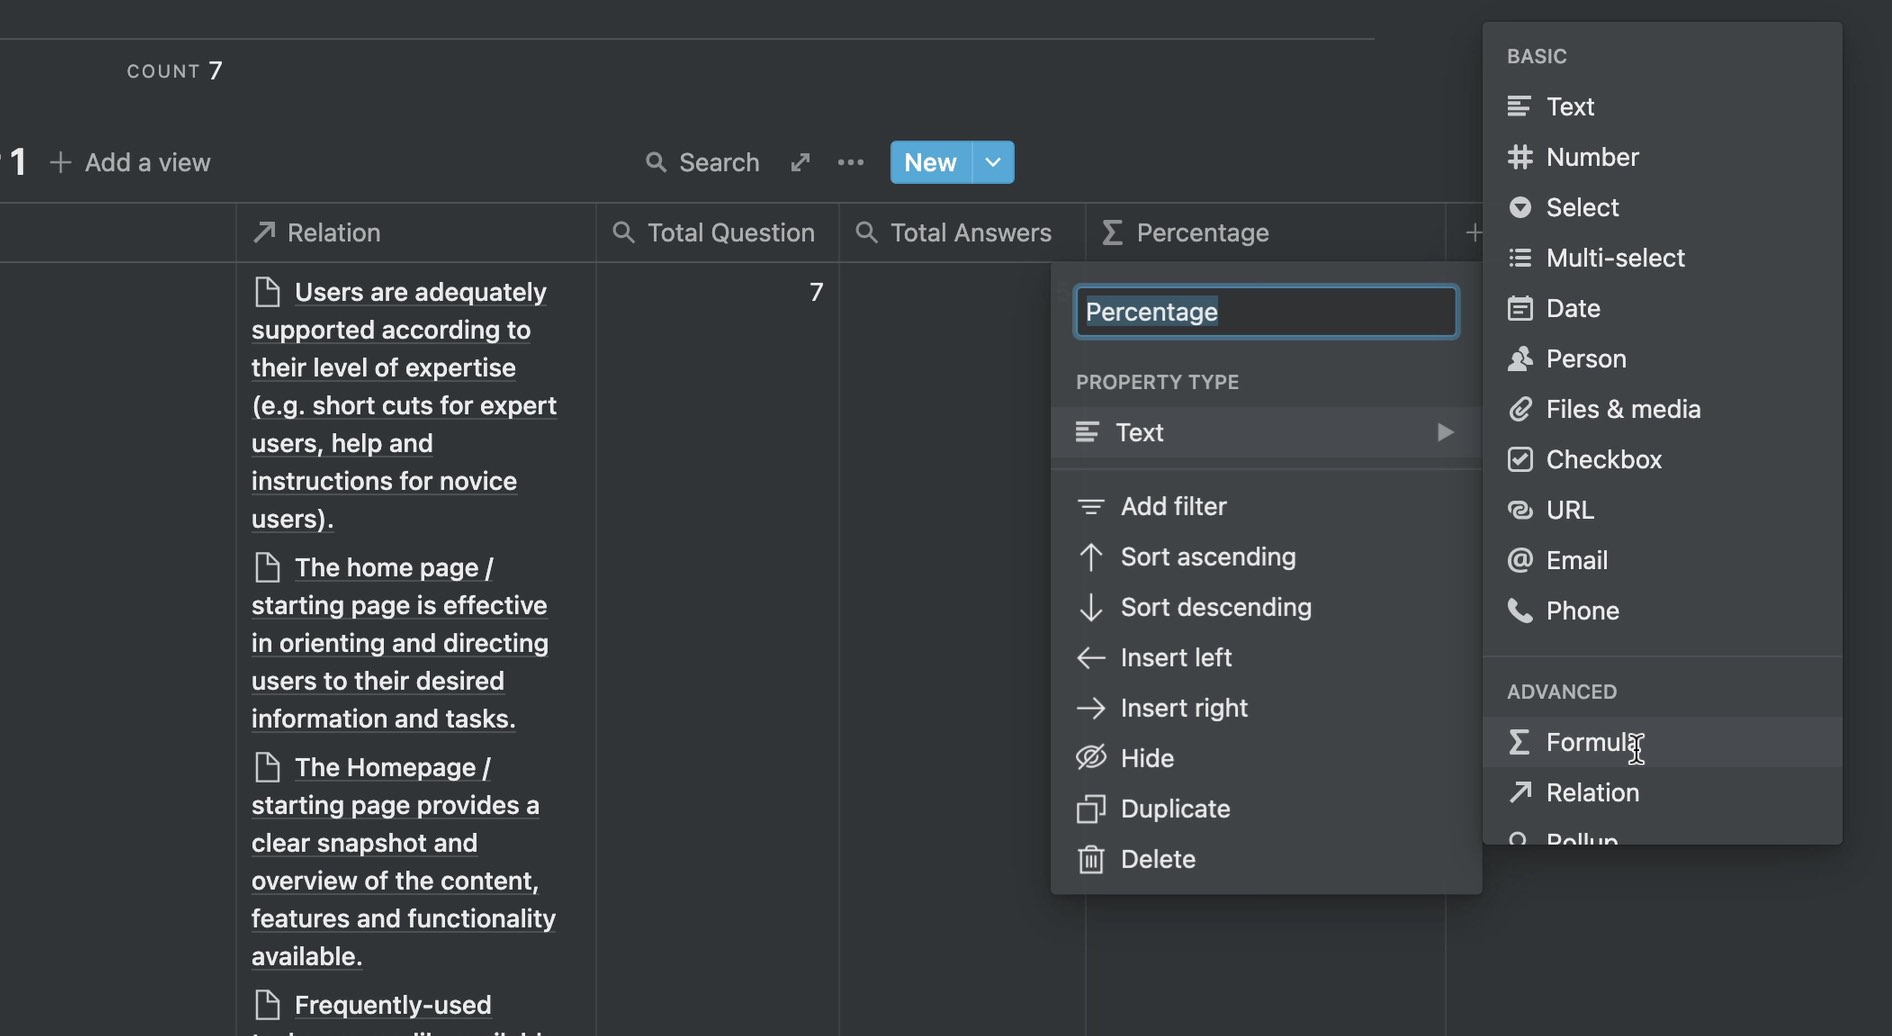Choose the Multi-select property type
This screenshot has width=1892, height=1036.
(x=1614, y=258)
